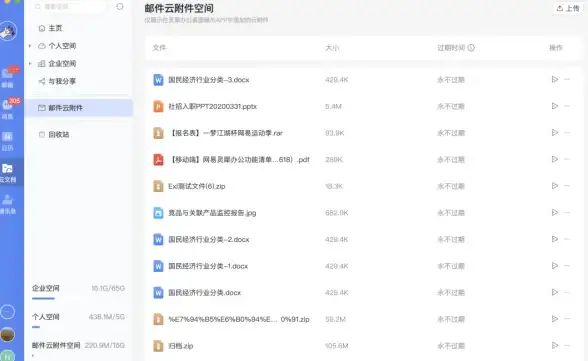Expand the 个人空间 tree arrow
The height and width of the screenshot is (361, 588).
(30, 46)
